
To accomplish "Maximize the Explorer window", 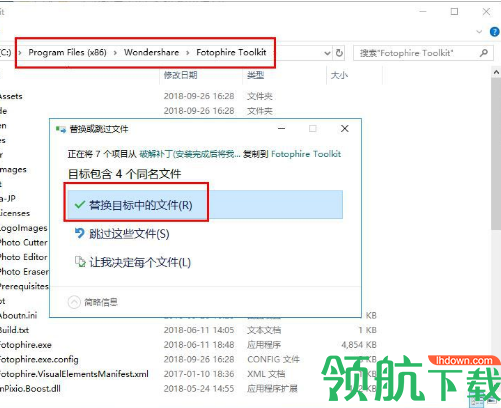I will pyautogui.click(x=454, y=12).
